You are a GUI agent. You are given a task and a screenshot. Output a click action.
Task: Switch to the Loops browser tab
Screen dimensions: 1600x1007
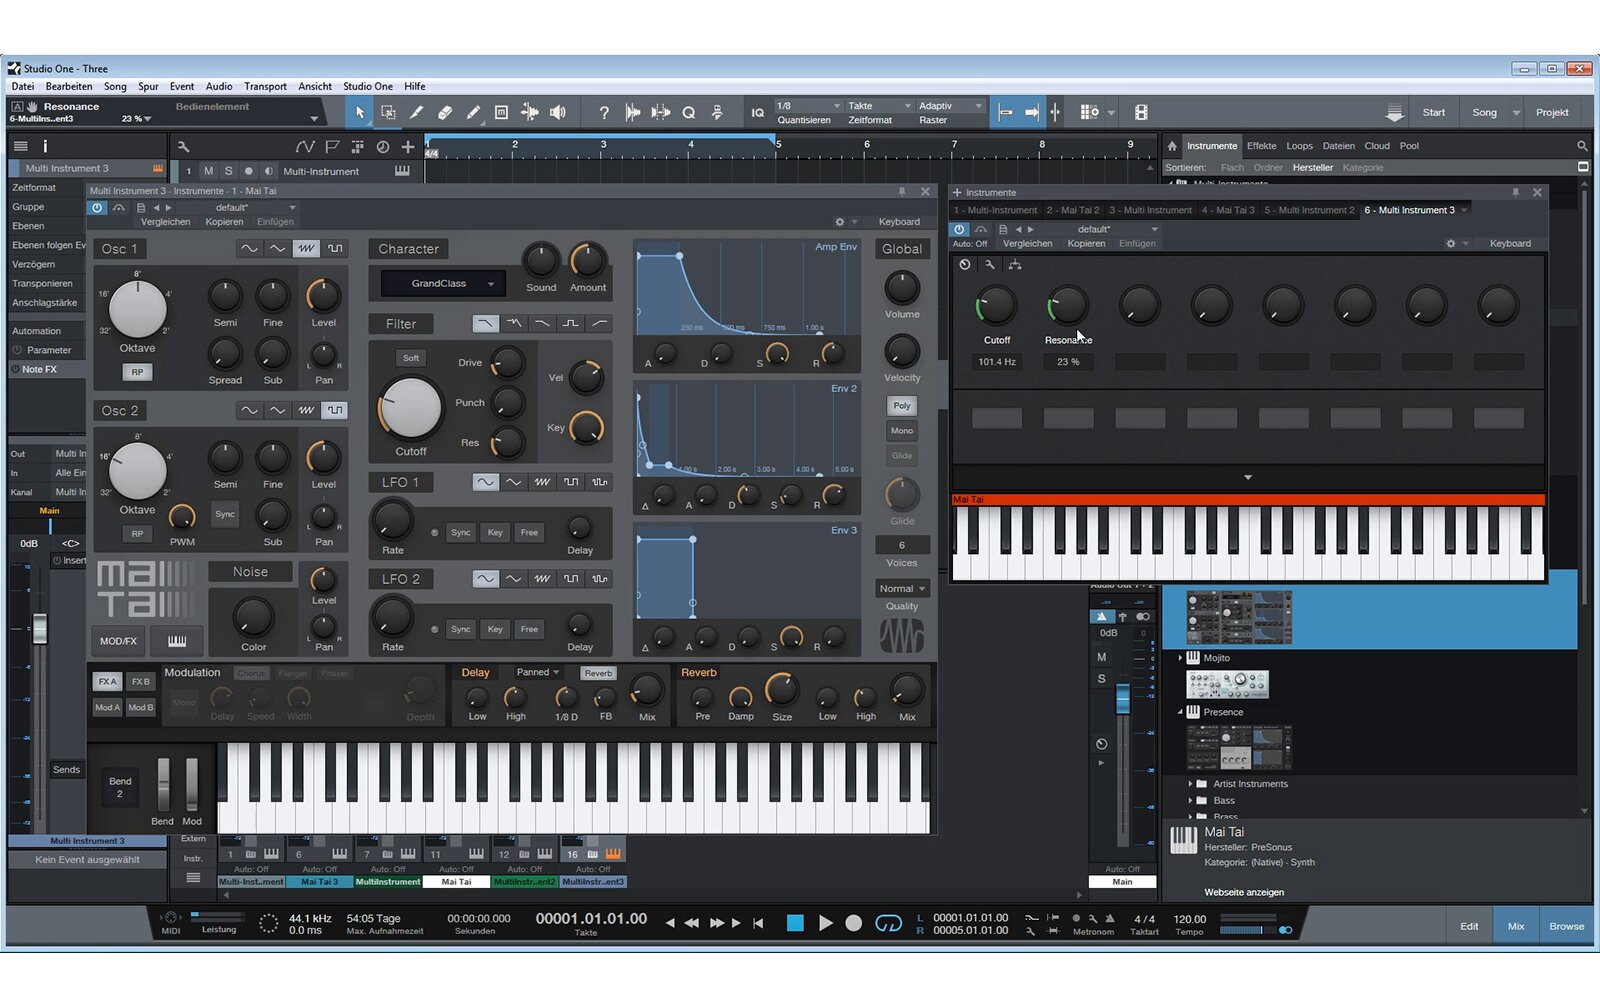click(x=1299, y=146)
